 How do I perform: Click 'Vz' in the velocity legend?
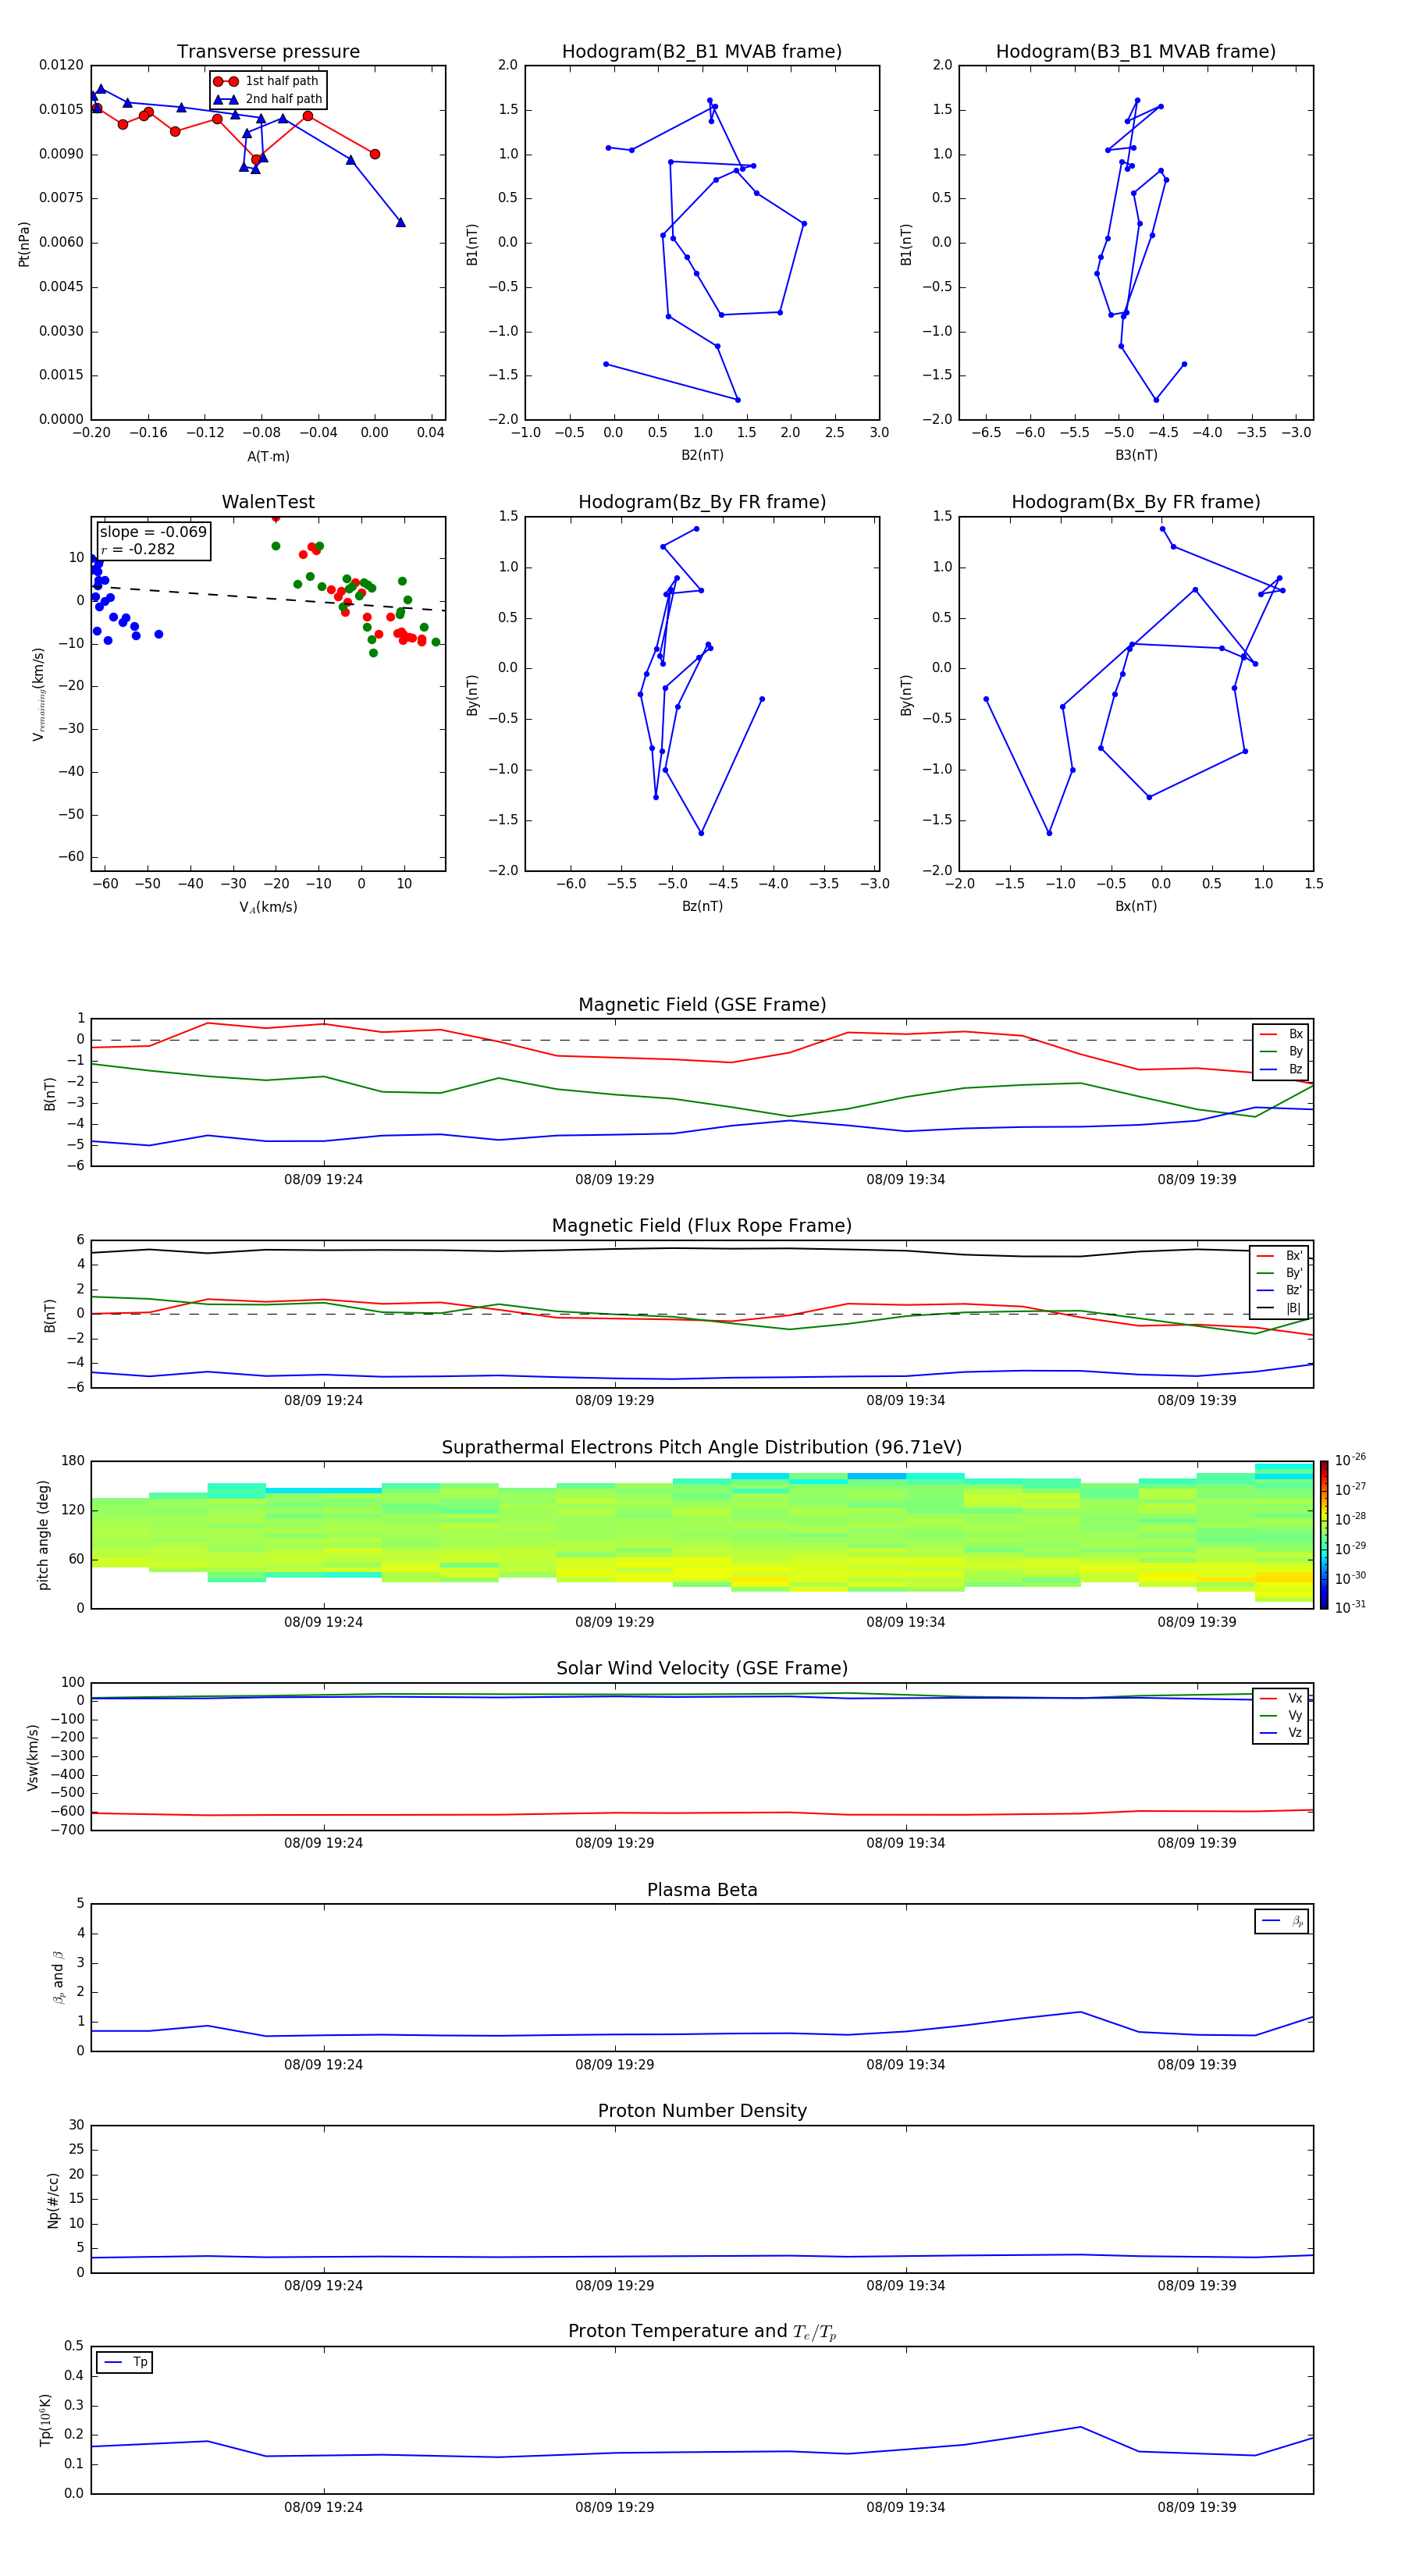(1295, 1733)
